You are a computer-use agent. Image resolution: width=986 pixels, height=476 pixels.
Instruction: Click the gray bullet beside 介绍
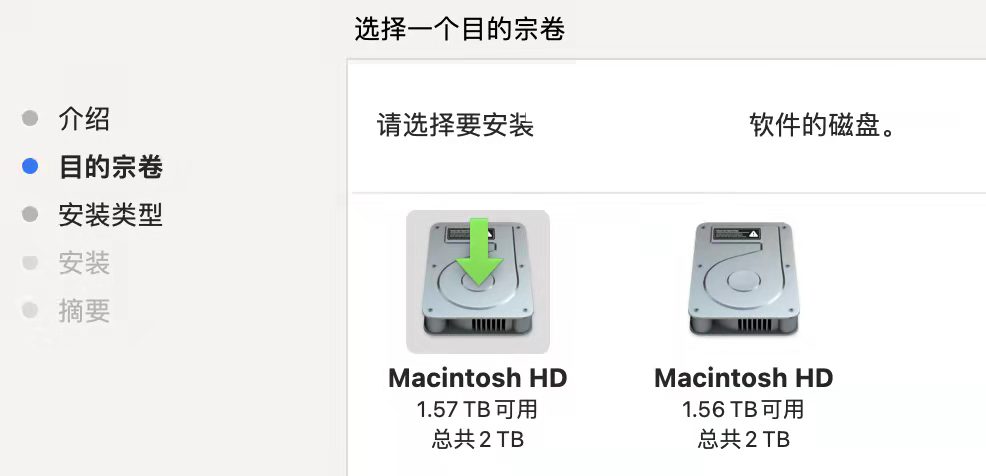(x=30, y=118)
